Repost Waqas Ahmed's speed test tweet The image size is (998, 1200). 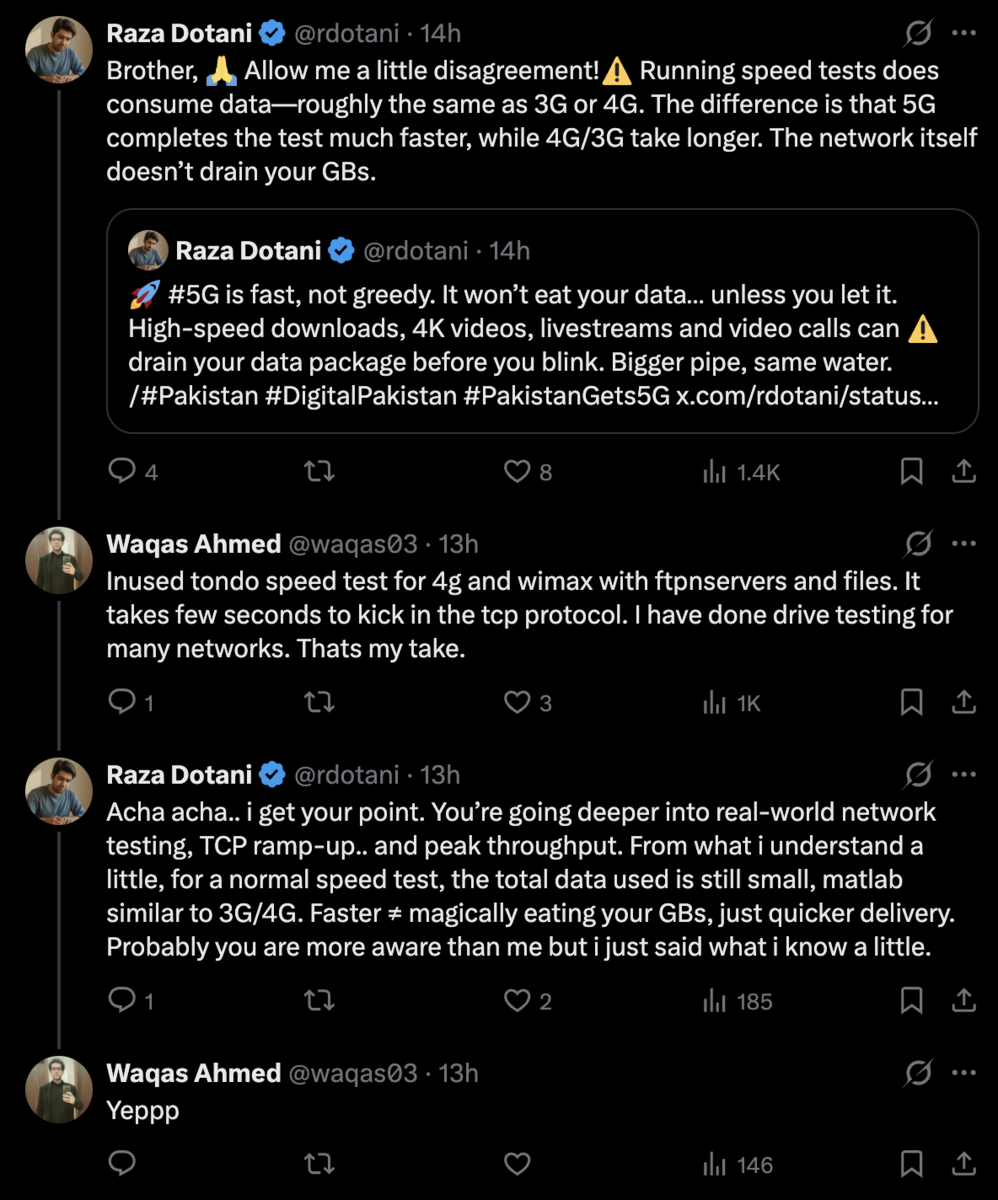318,703
